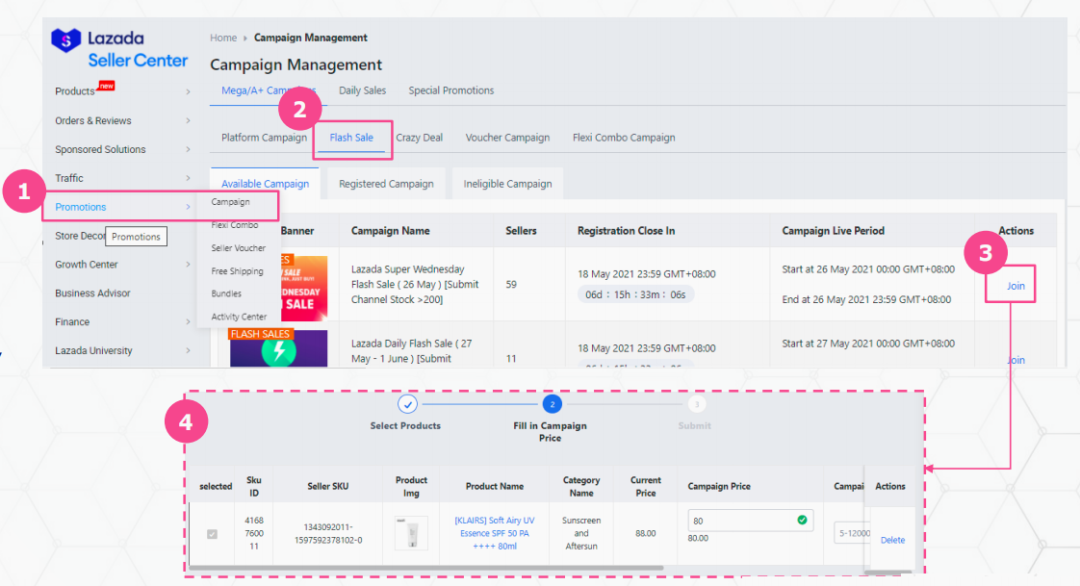Switch to Special Promotions tab

pyautogui.click(x=451, y=90)
